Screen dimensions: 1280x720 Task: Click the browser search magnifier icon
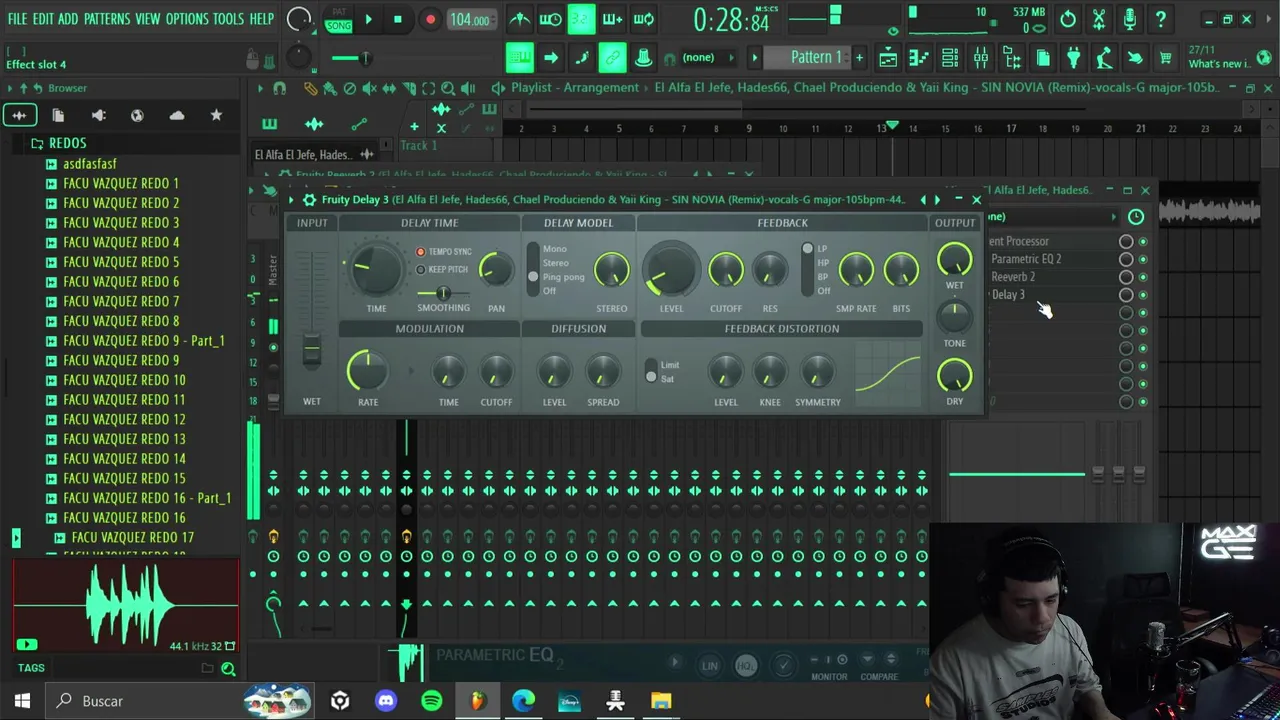(228, 669)
